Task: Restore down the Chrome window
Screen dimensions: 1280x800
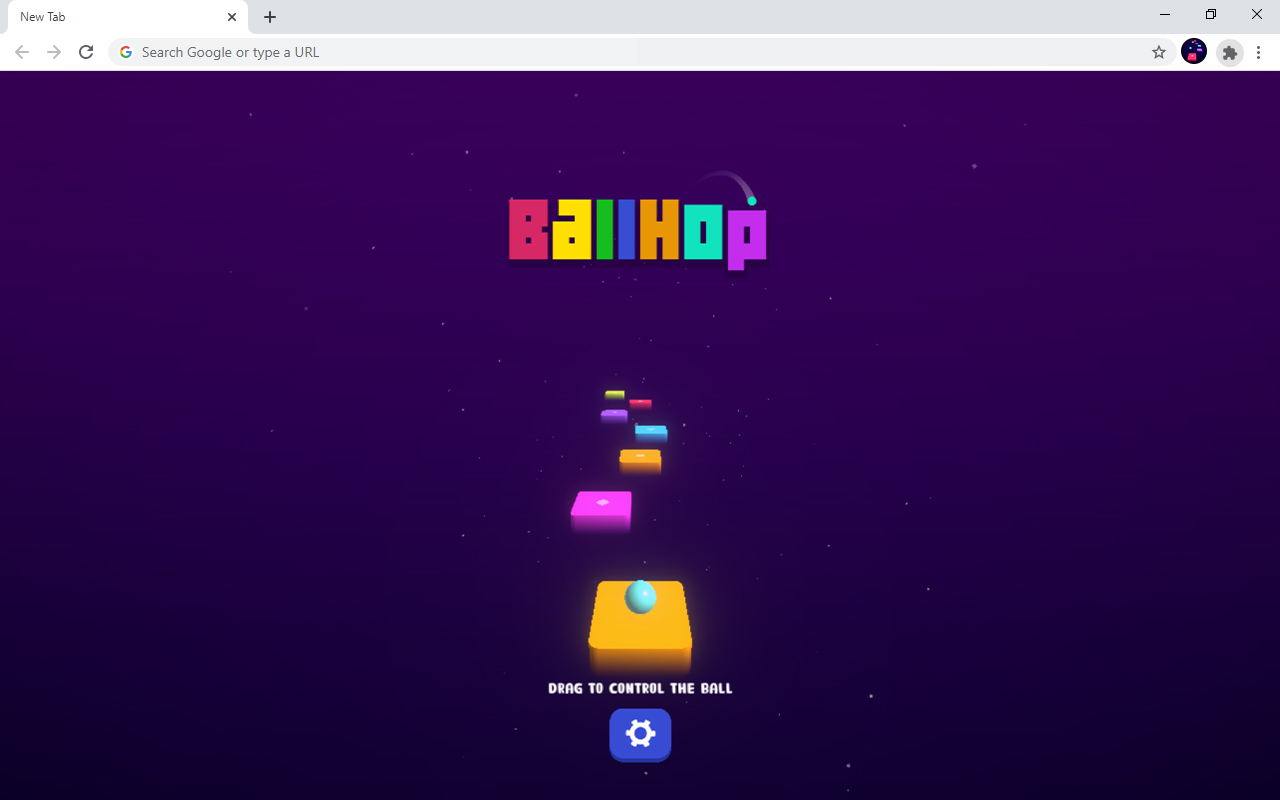Action: [x=1211, y=15]
